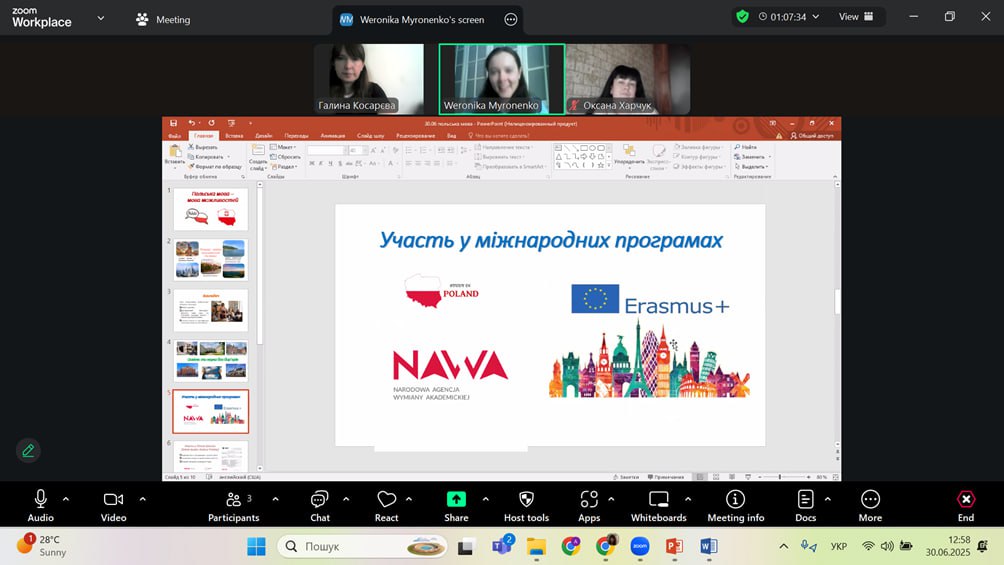This screenshot has height=565, width=1004.
Task: Select Weronika Myronenko video tile
Action: point(501,79)
